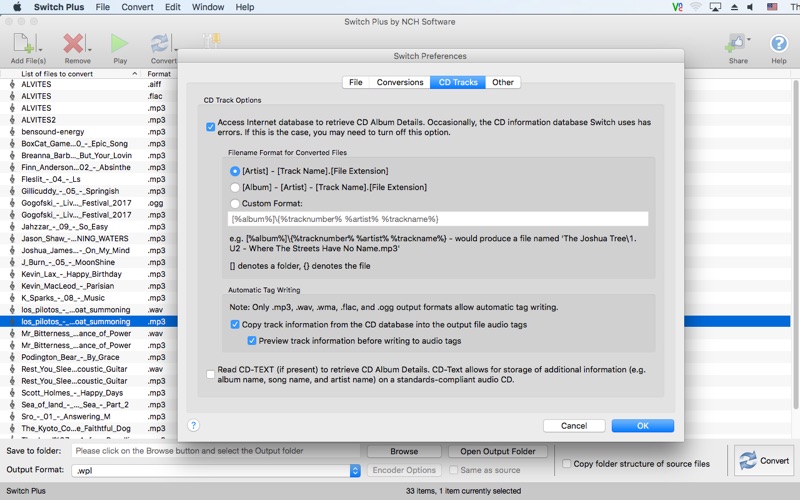Click the large Convert button at bottom right
Image resolution: width=800 pixels, height=500 pixels.
tap(764, 460)
